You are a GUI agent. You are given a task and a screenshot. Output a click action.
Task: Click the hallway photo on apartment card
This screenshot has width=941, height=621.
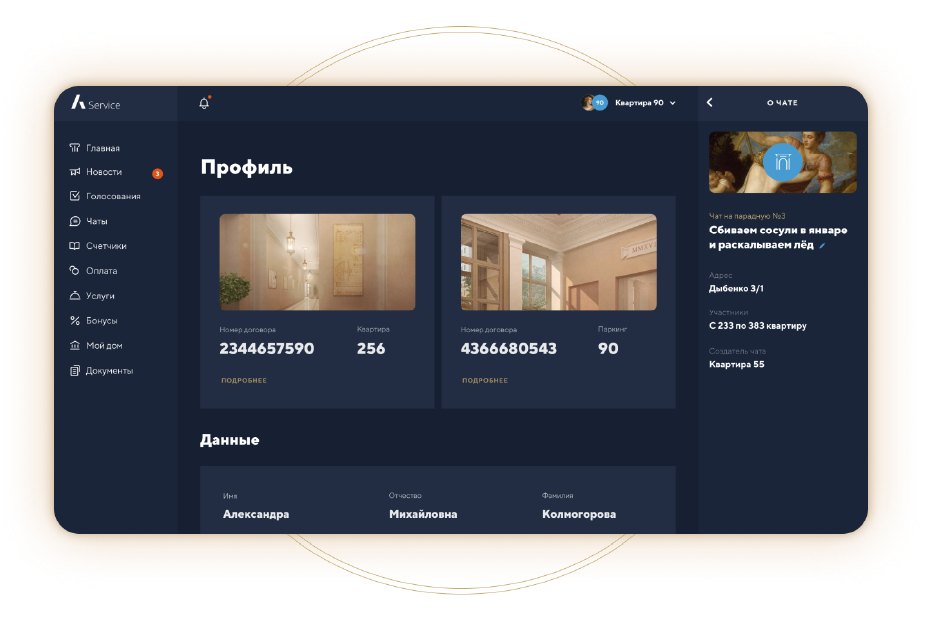tap(317, 262)
